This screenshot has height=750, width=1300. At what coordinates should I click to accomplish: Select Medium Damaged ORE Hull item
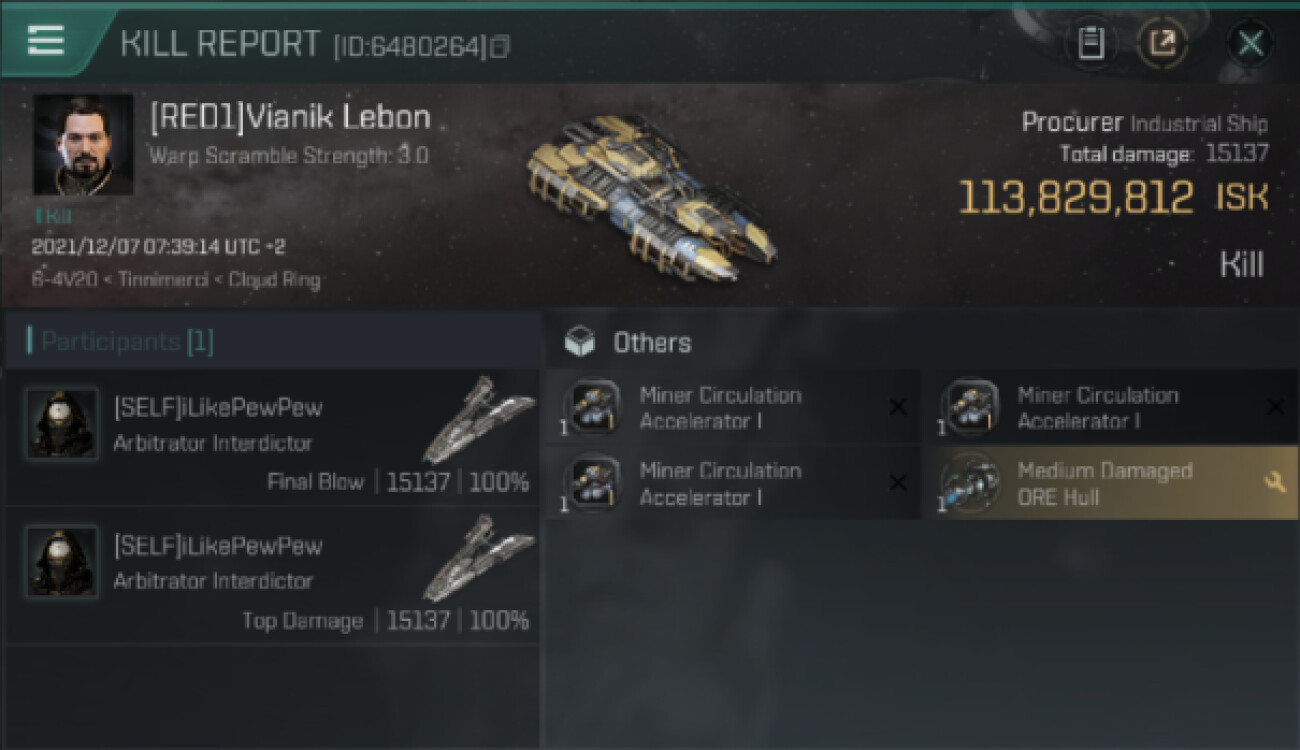[x=1110, y=483]
